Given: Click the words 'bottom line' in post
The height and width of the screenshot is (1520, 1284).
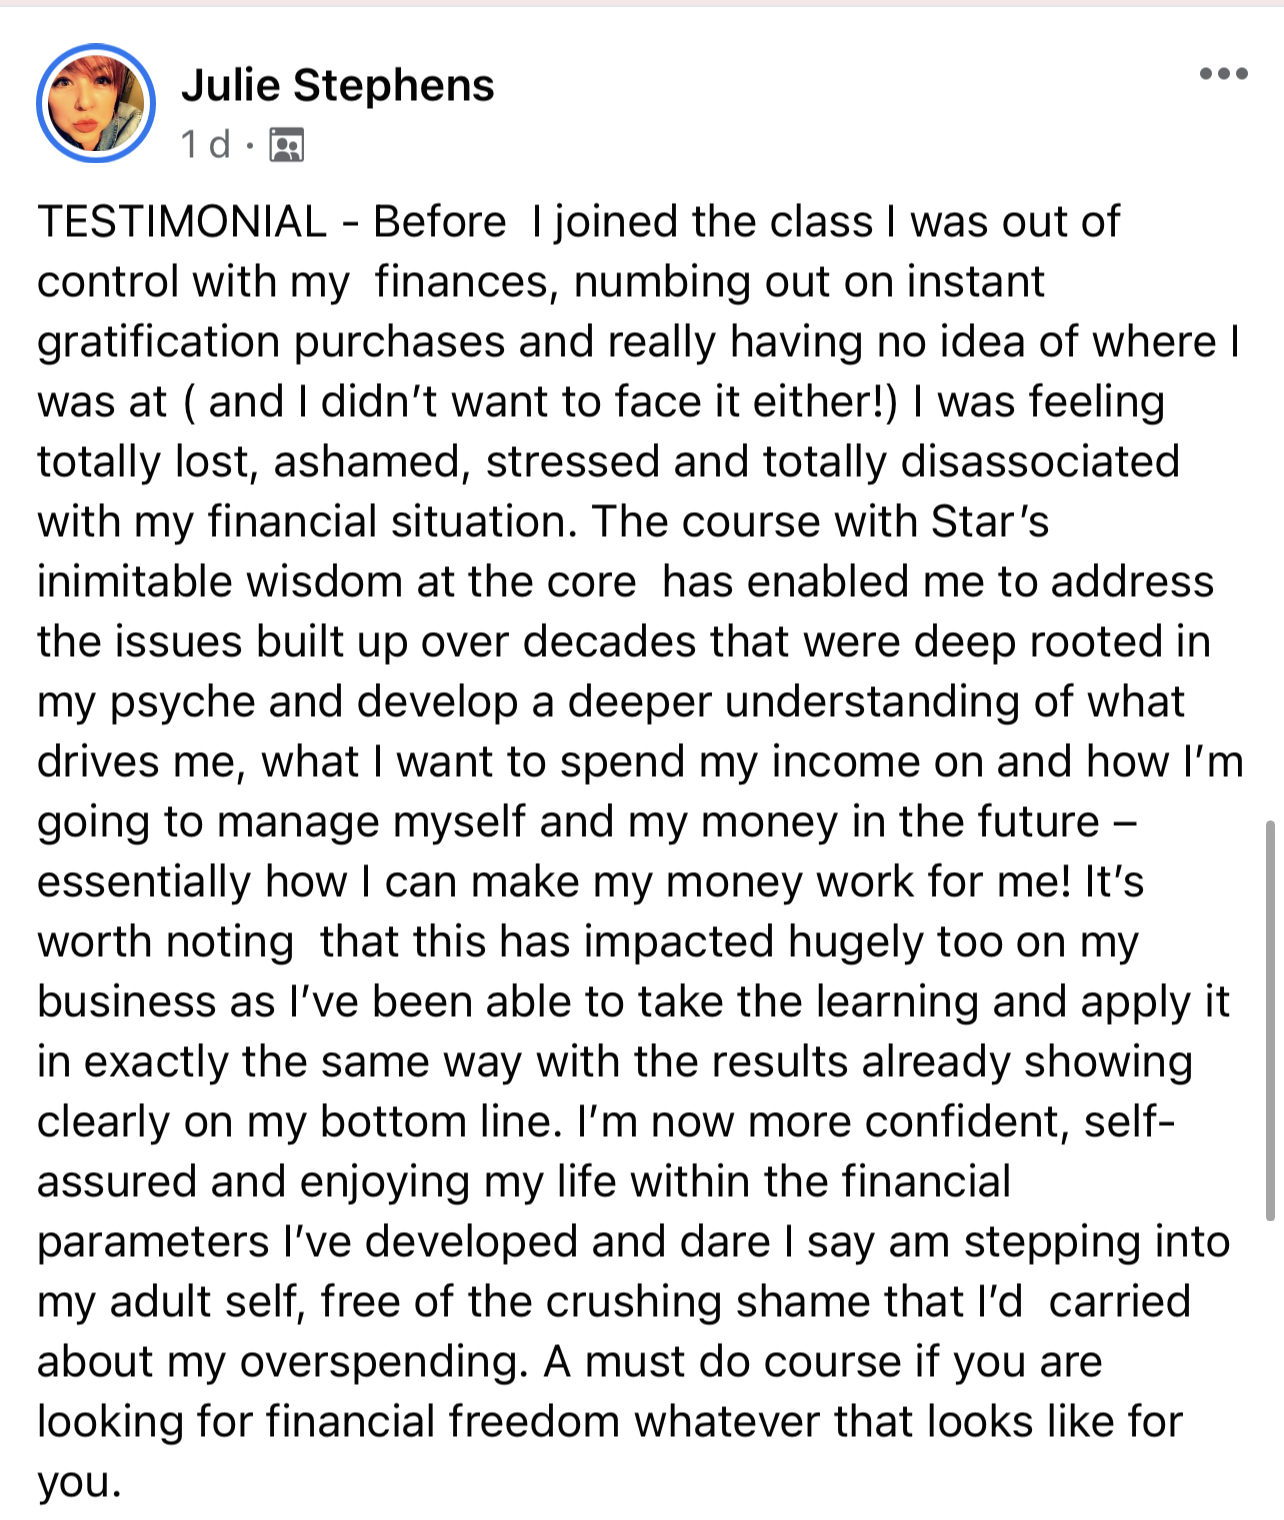Looking at the screenshot, I should coord(436,1122).
